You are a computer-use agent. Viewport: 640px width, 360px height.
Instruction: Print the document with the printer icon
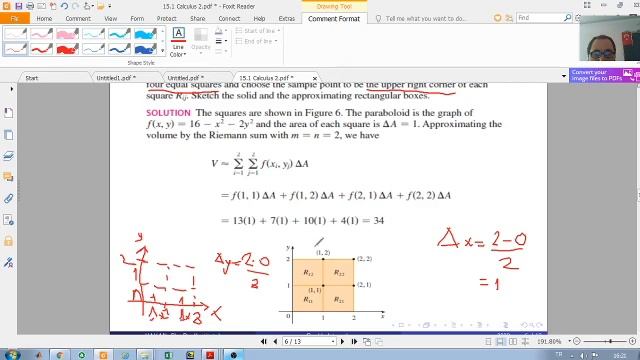tap(30, 6)
